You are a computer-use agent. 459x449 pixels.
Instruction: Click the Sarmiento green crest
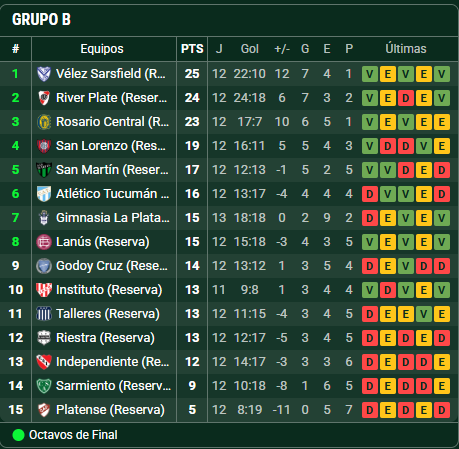coord(44,386)
